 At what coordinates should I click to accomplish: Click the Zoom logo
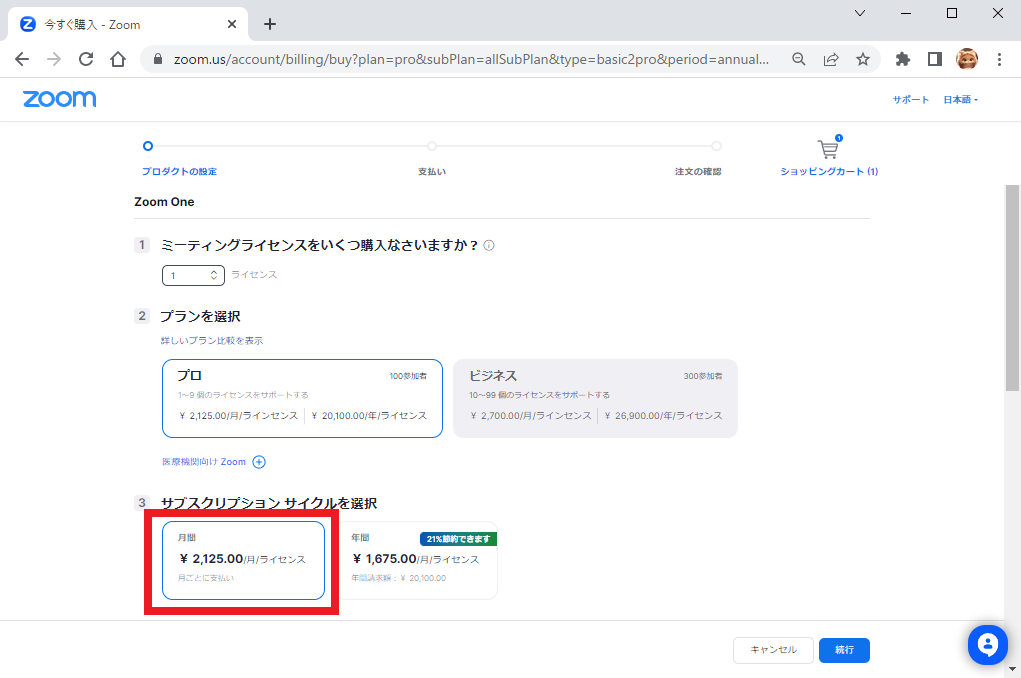tap(60, 99)
